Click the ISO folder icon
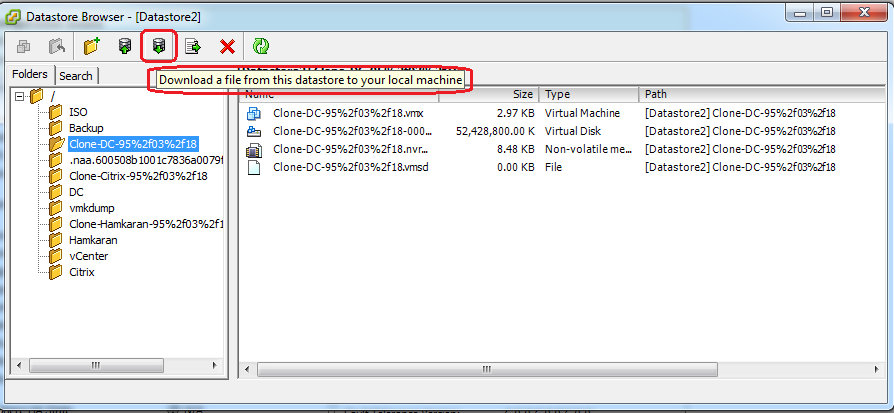The height and width of the screenshot is (413, 894). coord(56,112)
